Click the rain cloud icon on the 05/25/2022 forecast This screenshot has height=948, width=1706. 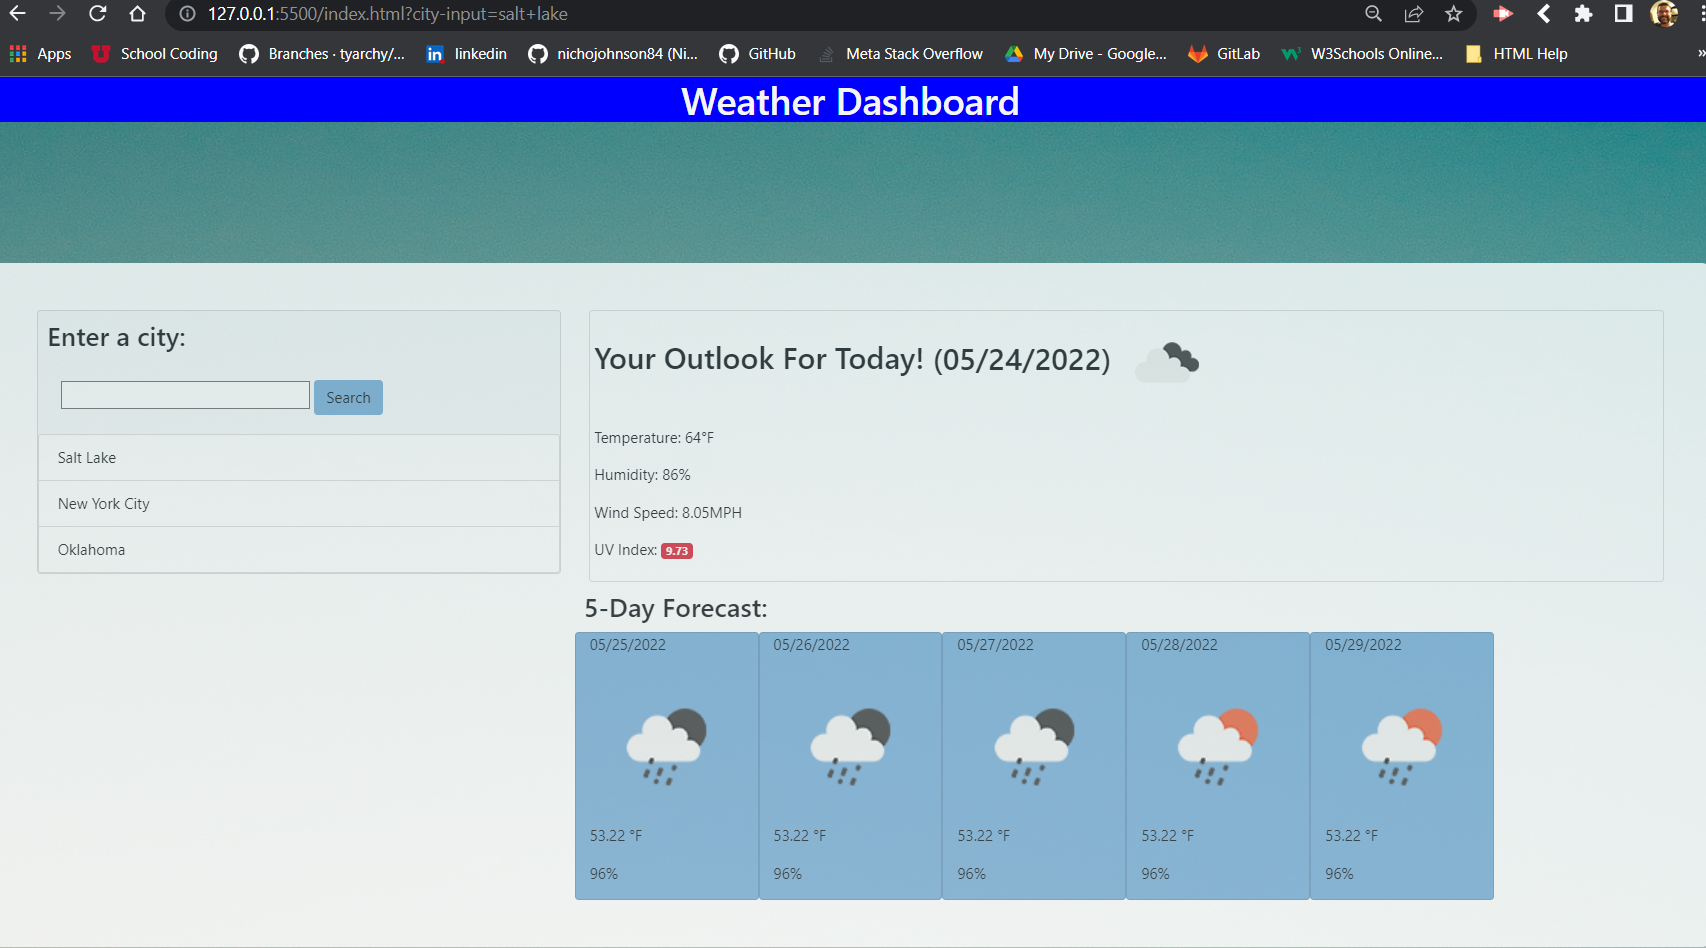pos(666,744)
